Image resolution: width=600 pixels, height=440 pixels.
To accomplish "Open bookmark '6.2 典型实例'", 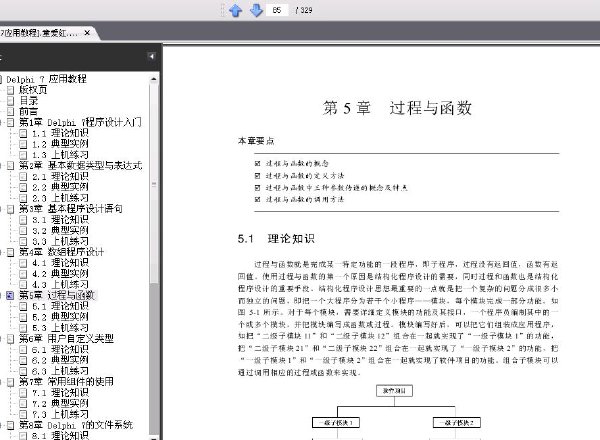I will pyautogui.click(x=60, y=360).
